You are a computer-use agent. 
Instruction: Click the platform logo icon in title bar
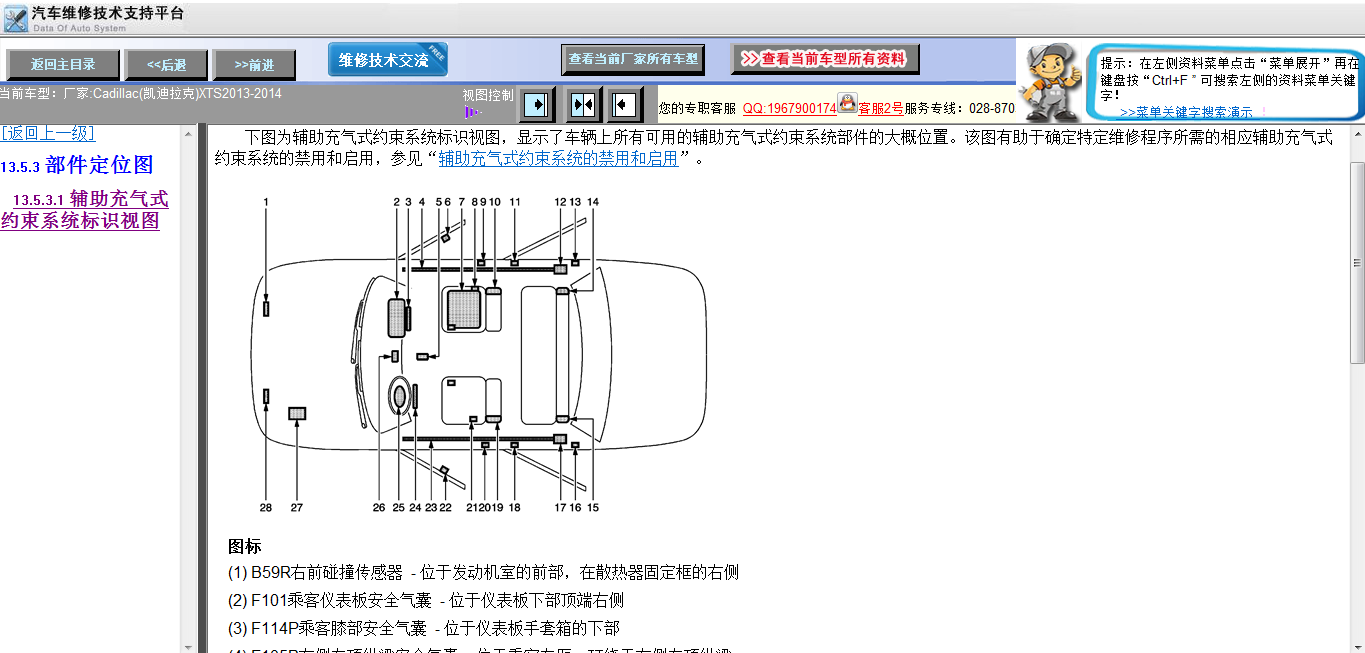pos(15,17)
